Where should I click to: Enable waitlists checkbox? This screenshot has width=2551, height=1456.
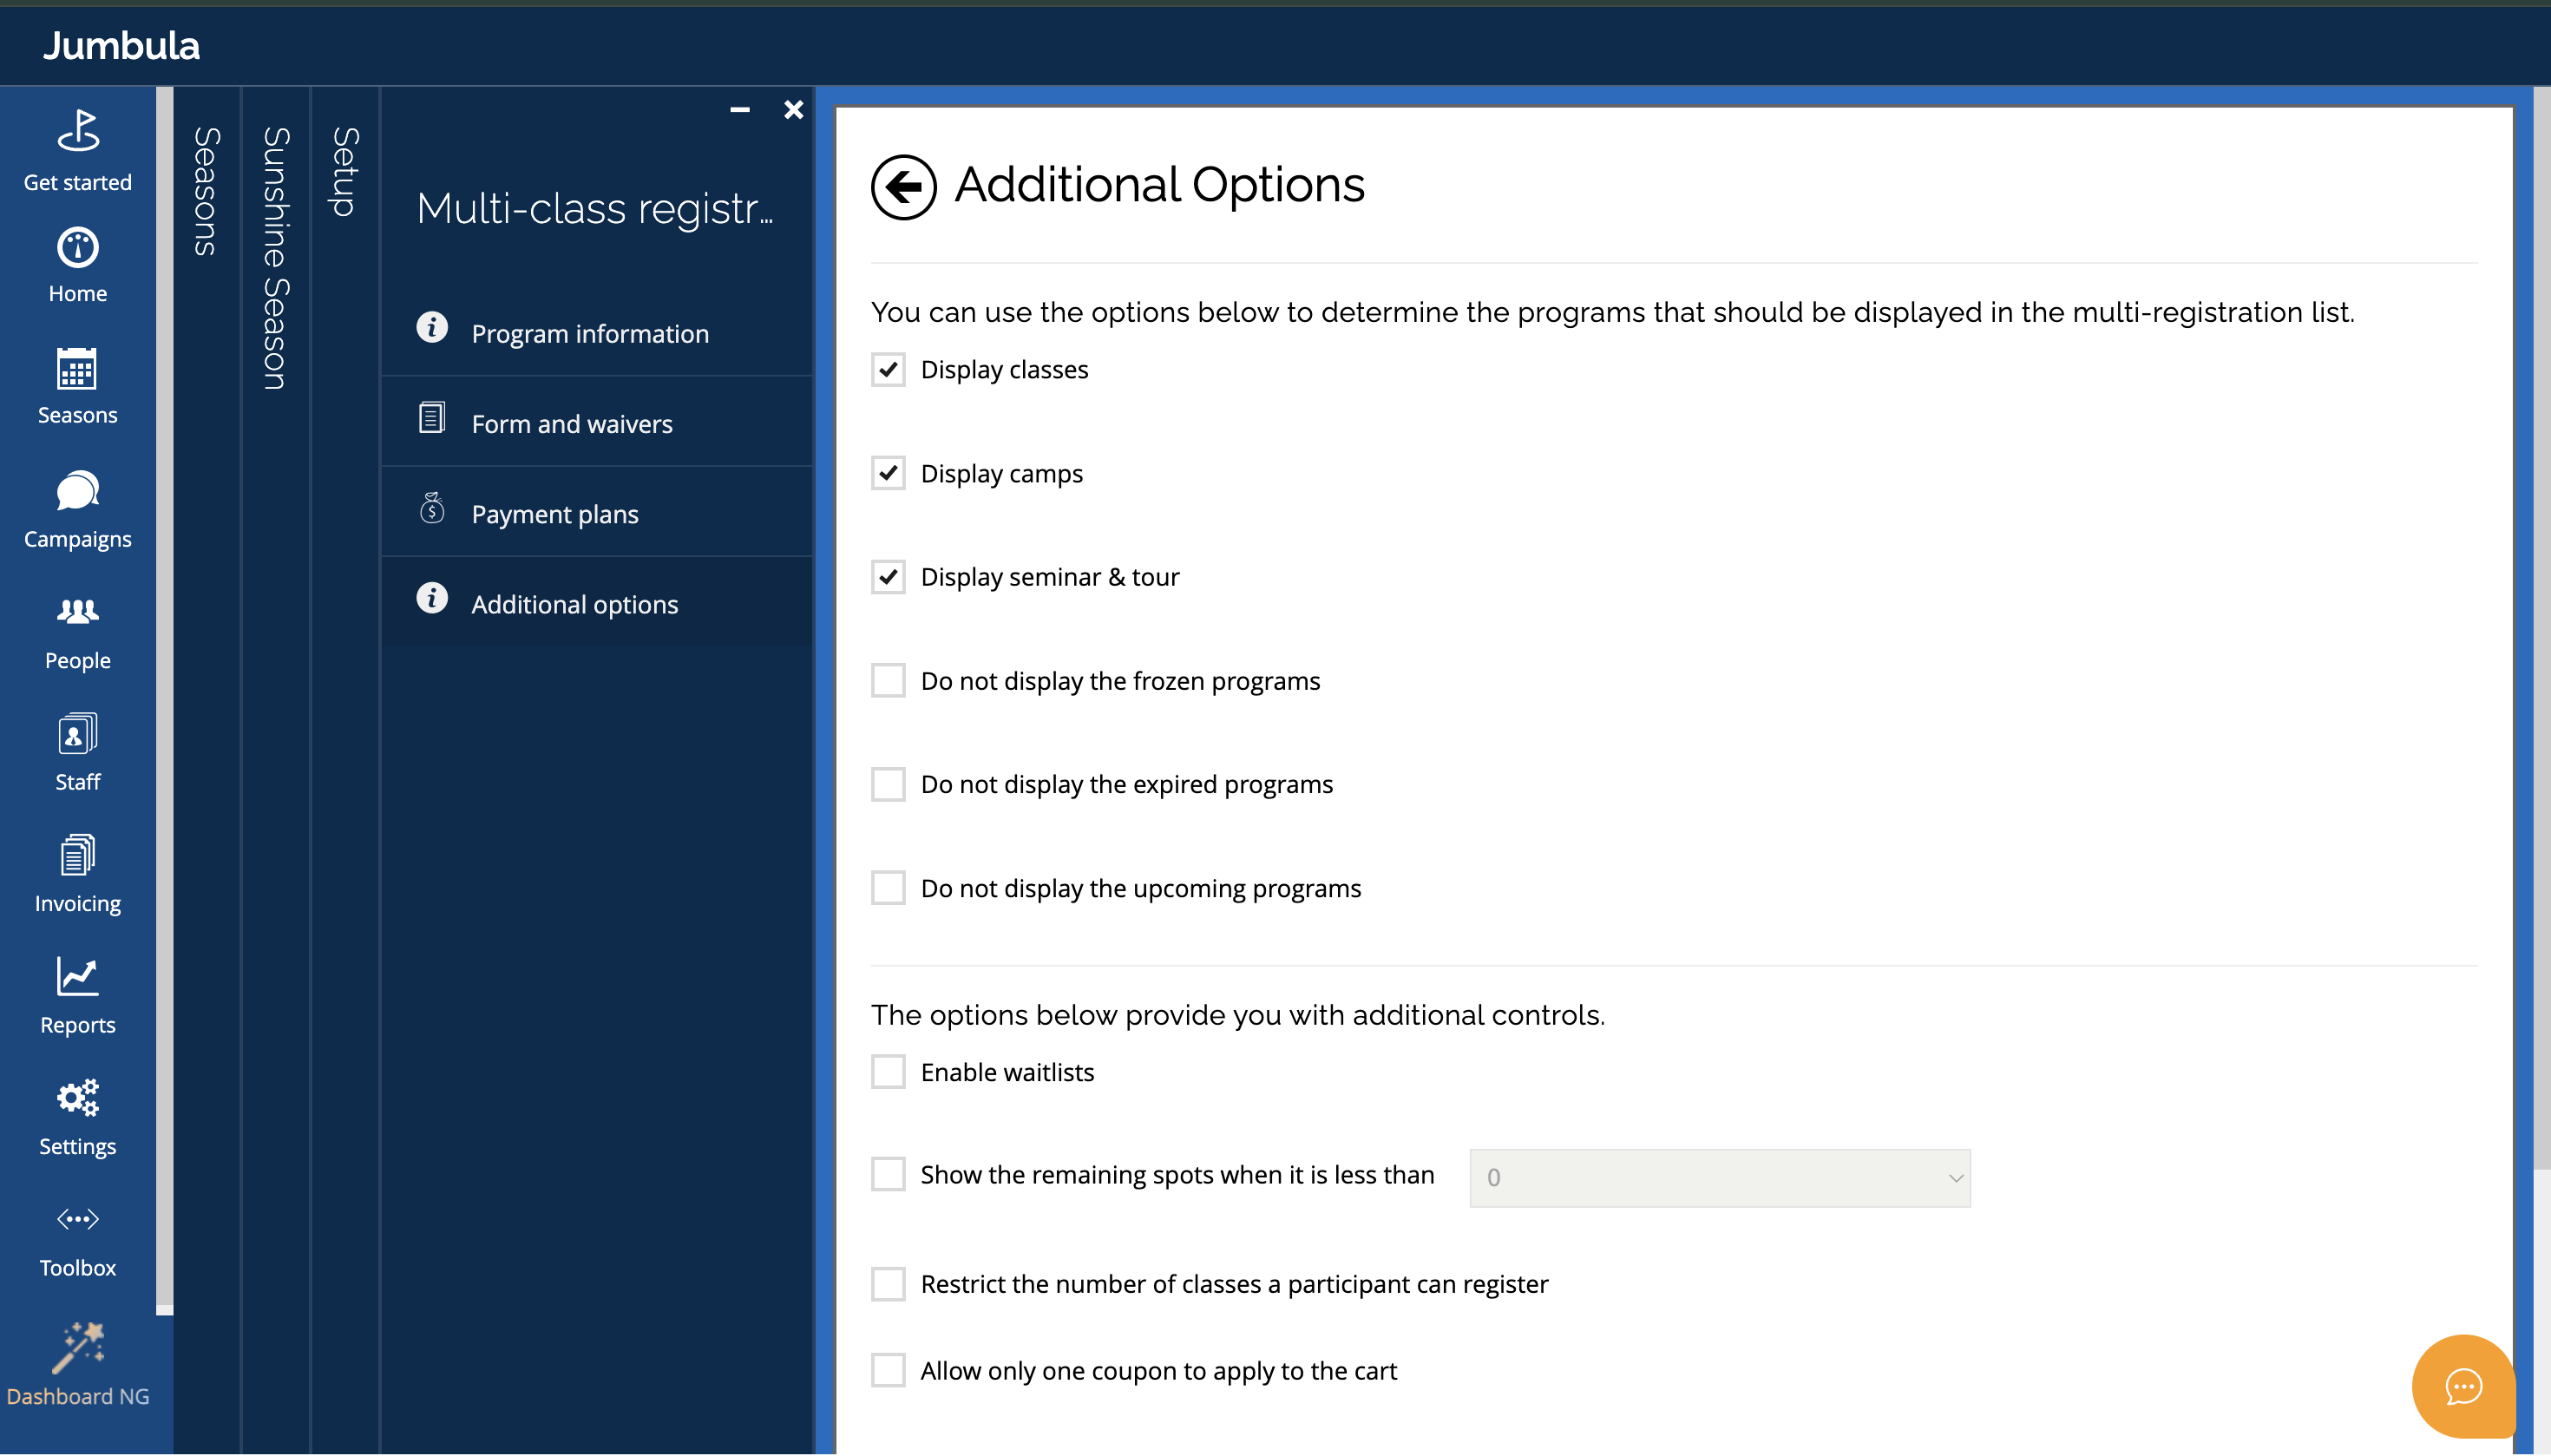point(887,1072)
